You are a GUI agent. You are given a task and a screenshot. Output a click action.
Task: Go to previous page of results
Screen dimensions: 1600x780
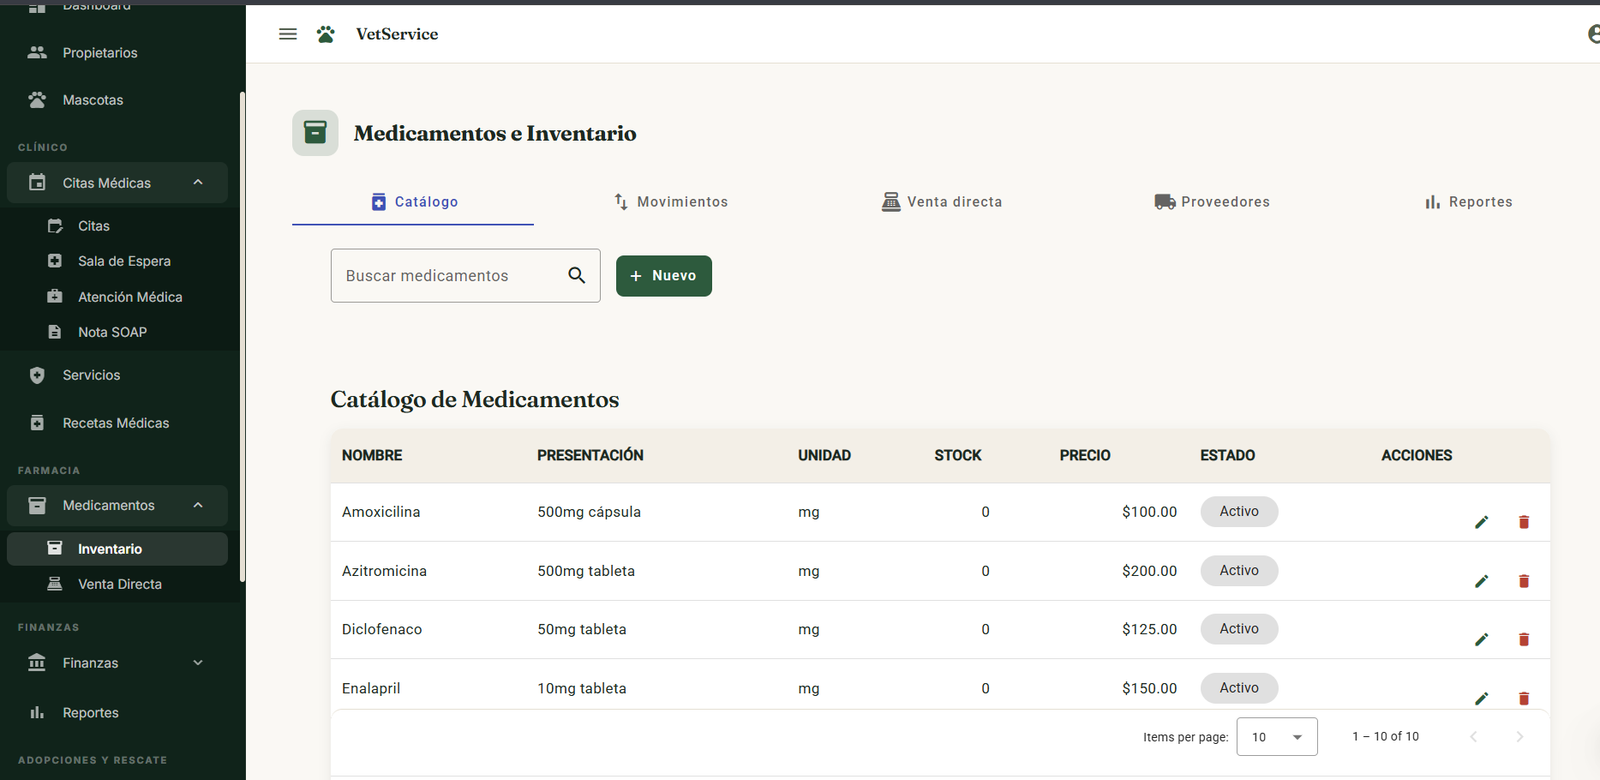[1473, 737]
